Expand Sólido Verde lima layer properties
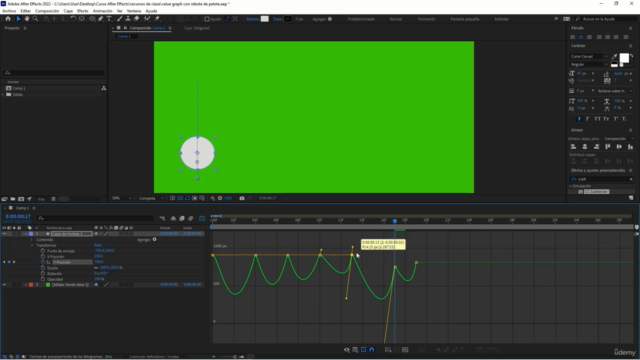The image size is (640, 360). (x=26, y=284)
